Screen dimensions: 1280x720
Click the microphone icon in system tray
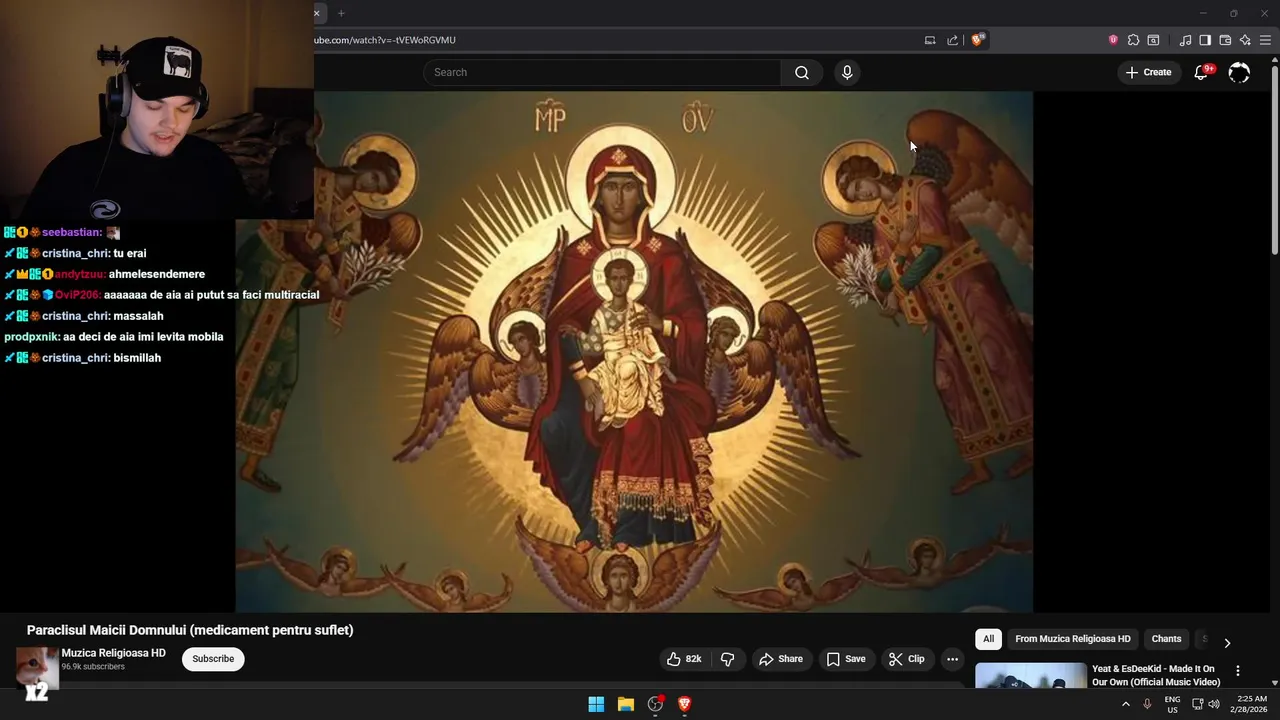tap(1147, 704)
